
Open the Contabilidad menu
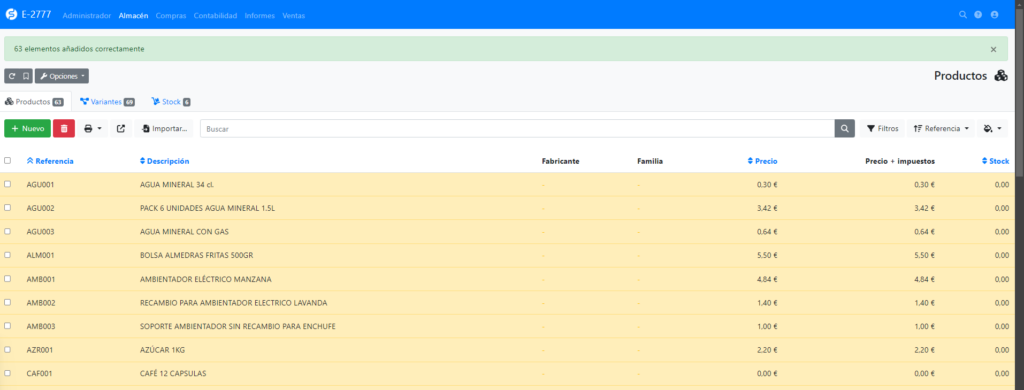tap(215, 16)
